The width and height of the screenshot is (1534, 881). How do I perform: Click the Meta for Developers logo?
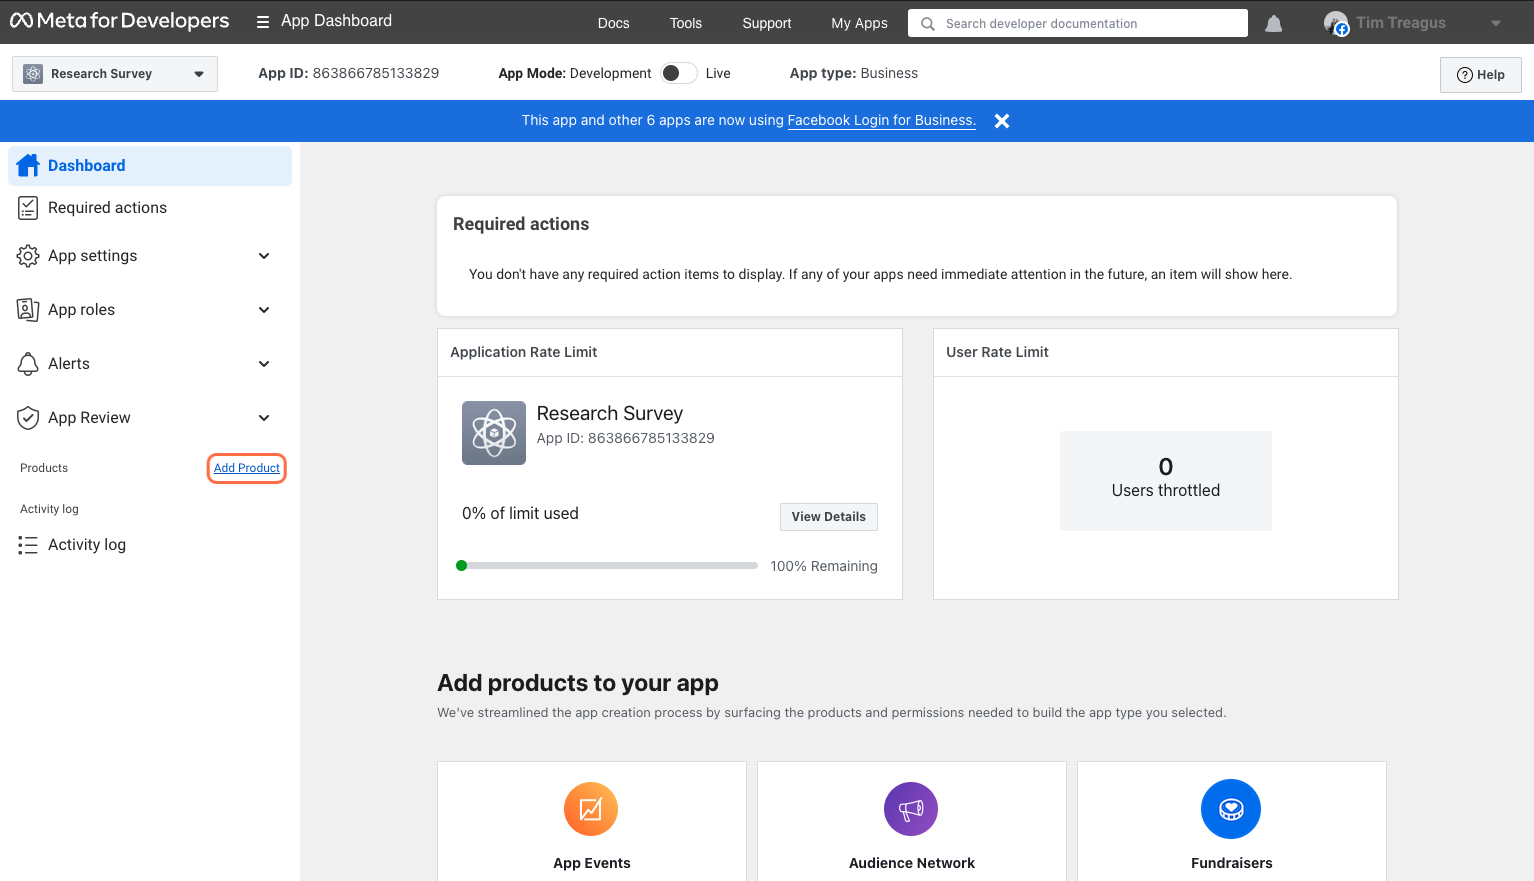tap(119, 21)
